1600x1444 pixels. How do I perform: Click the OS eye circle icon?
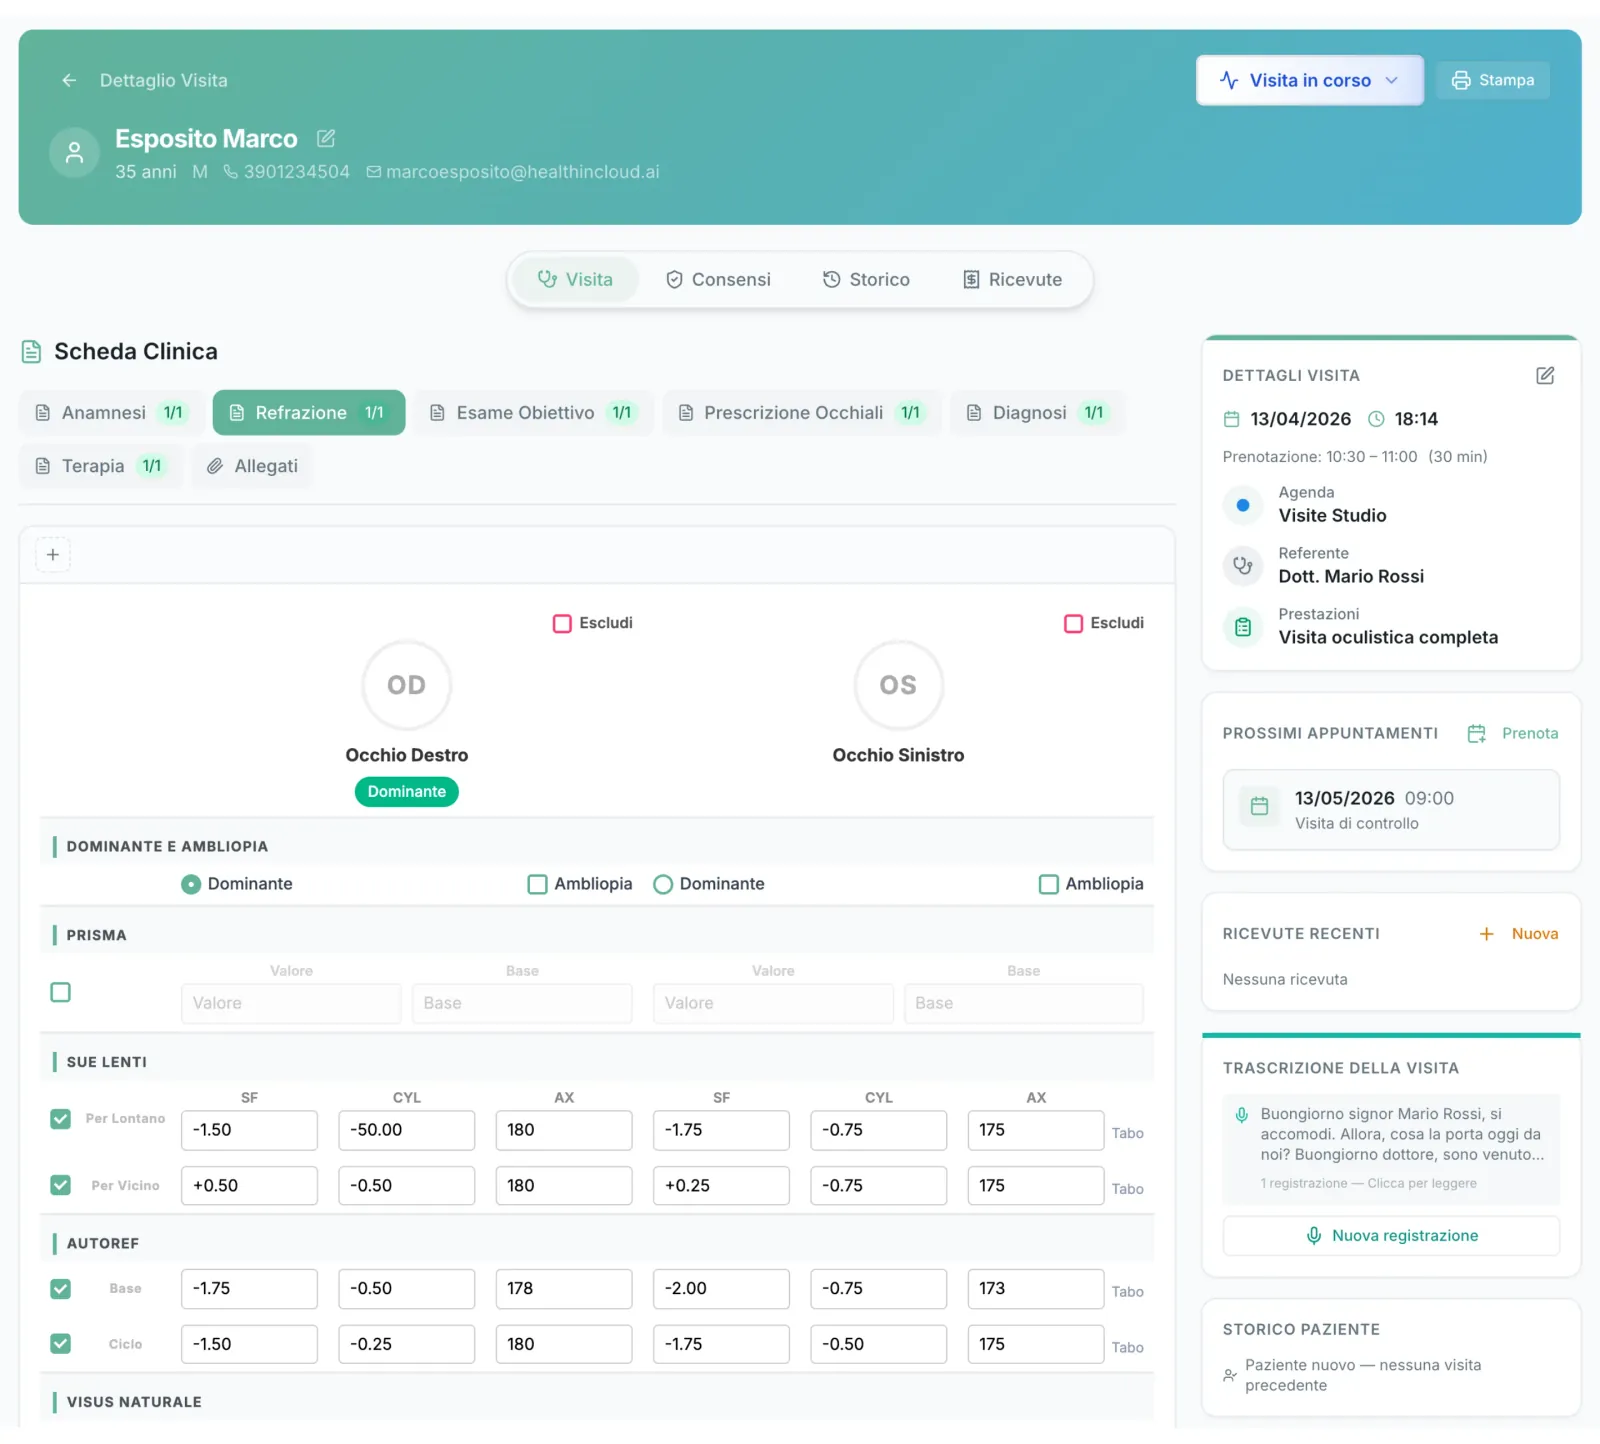[898, 685]
